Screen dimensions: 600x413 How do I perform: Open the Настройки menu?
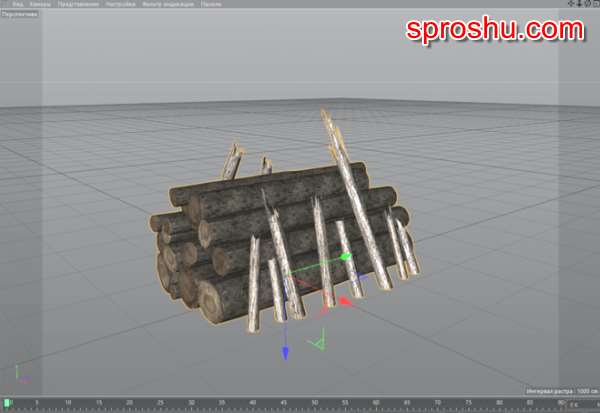pos(121,5)
